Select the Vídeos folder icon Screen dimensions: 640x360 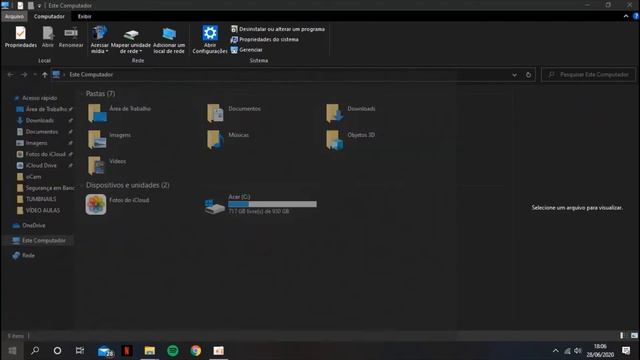click(x=97, y=166)
